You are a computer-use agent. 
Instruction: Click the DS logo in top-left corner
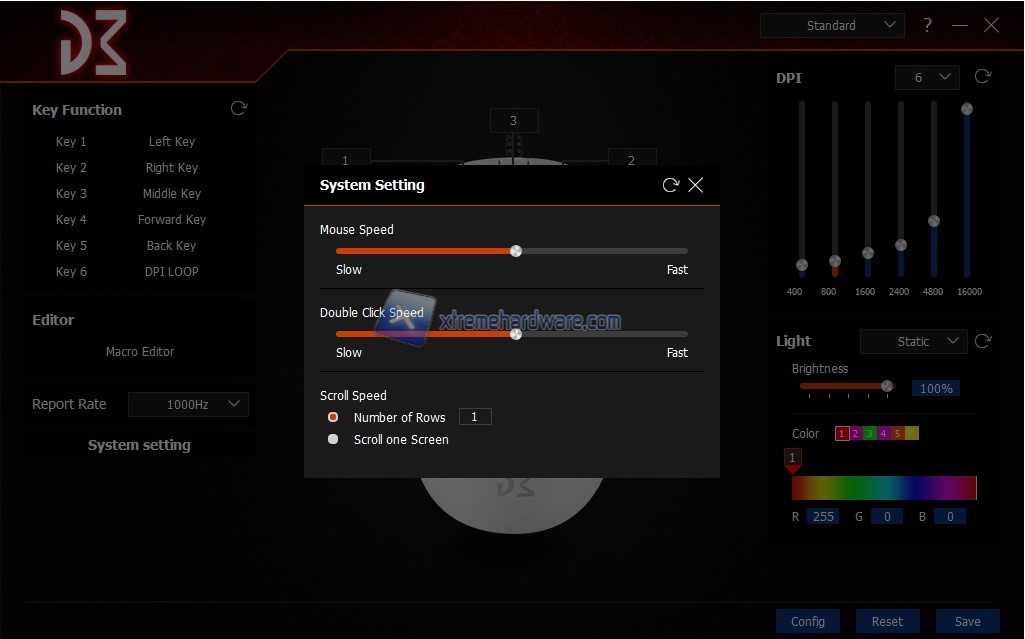pyautogui.click(x=92, y=42)
